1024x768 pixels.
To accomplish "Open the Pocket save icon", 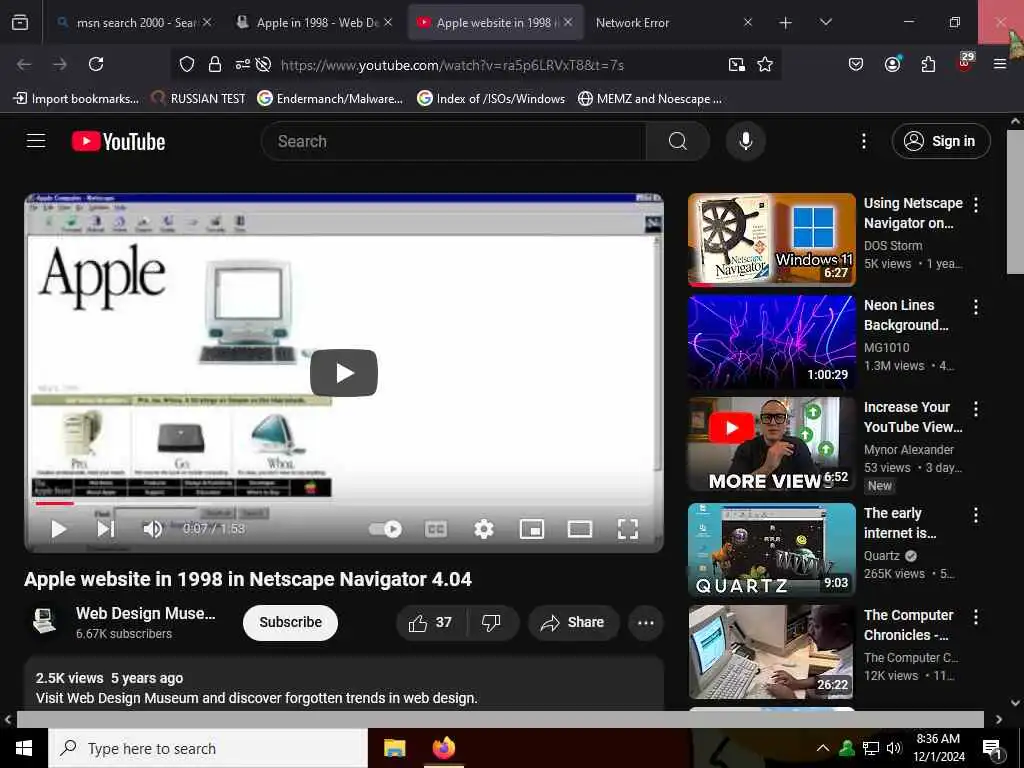I will coord(856,64).
